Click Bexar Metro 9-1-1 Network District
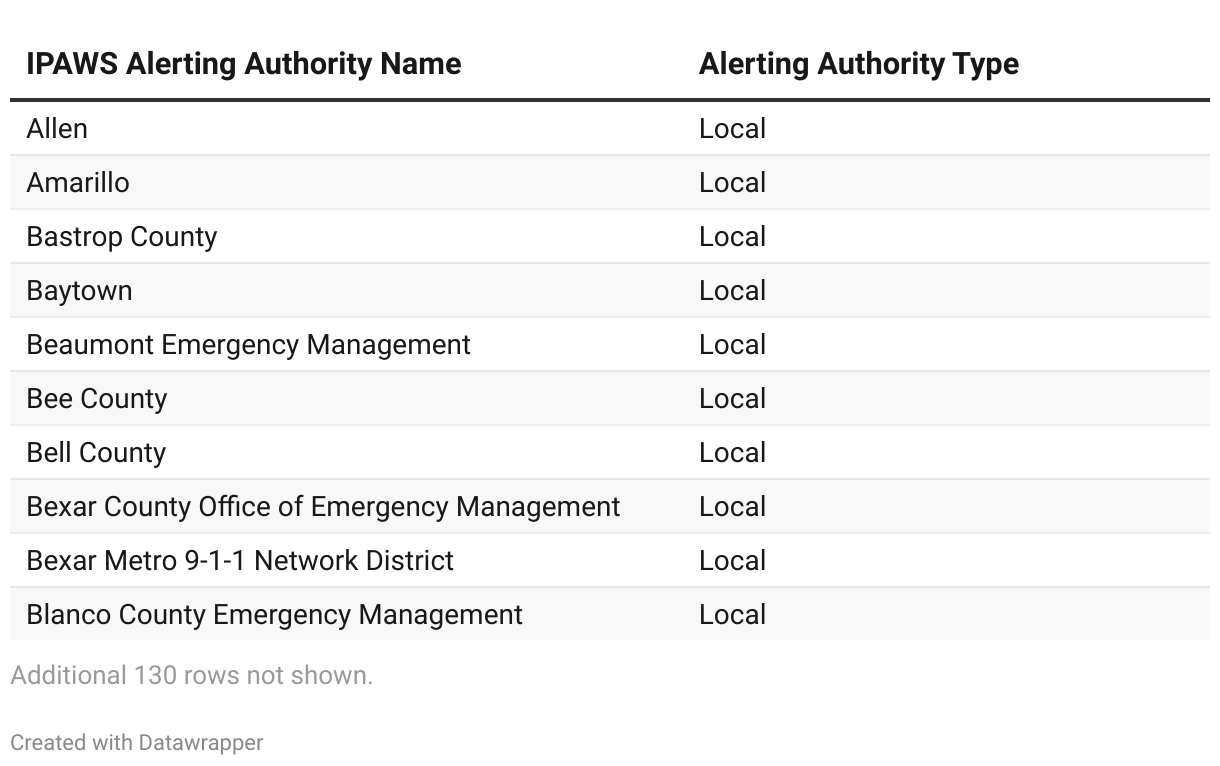 pos(240,561)
